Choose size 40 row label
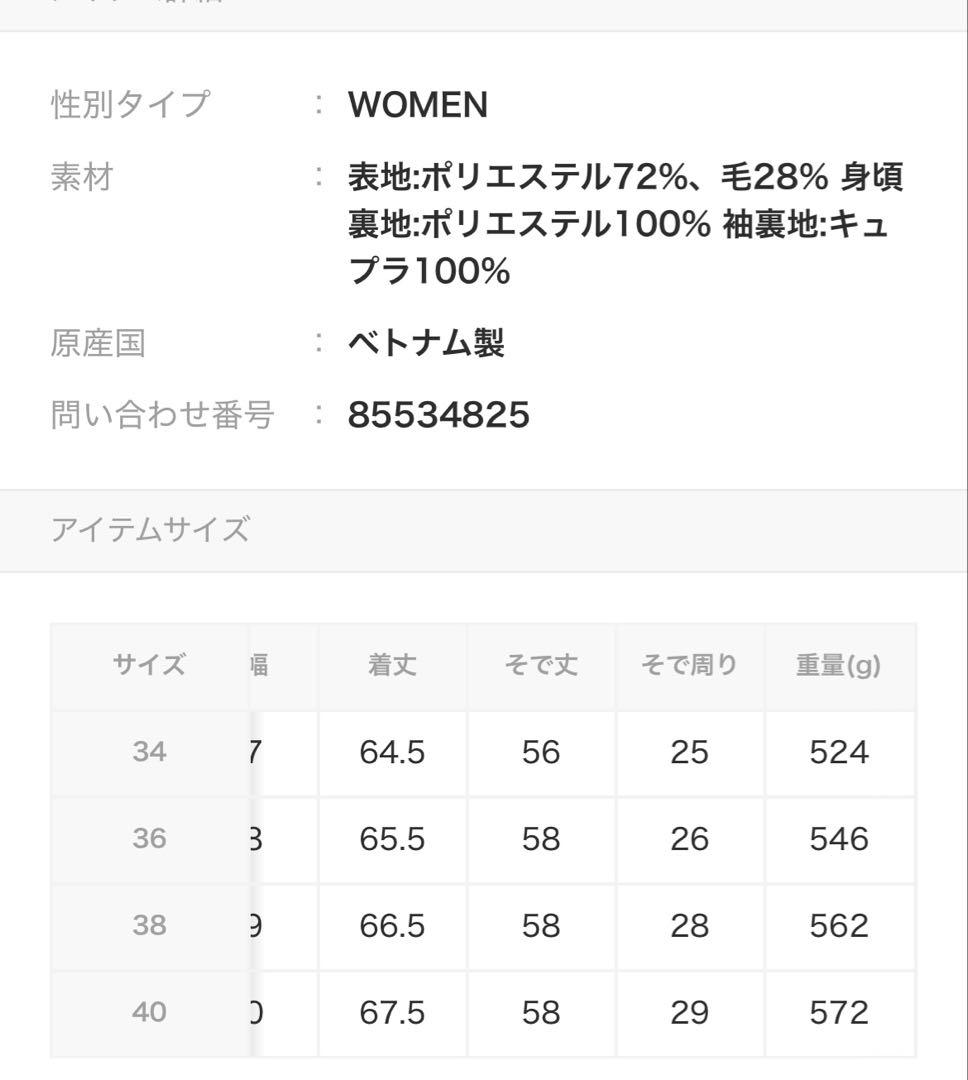968x1080 pixels. 149,1013
